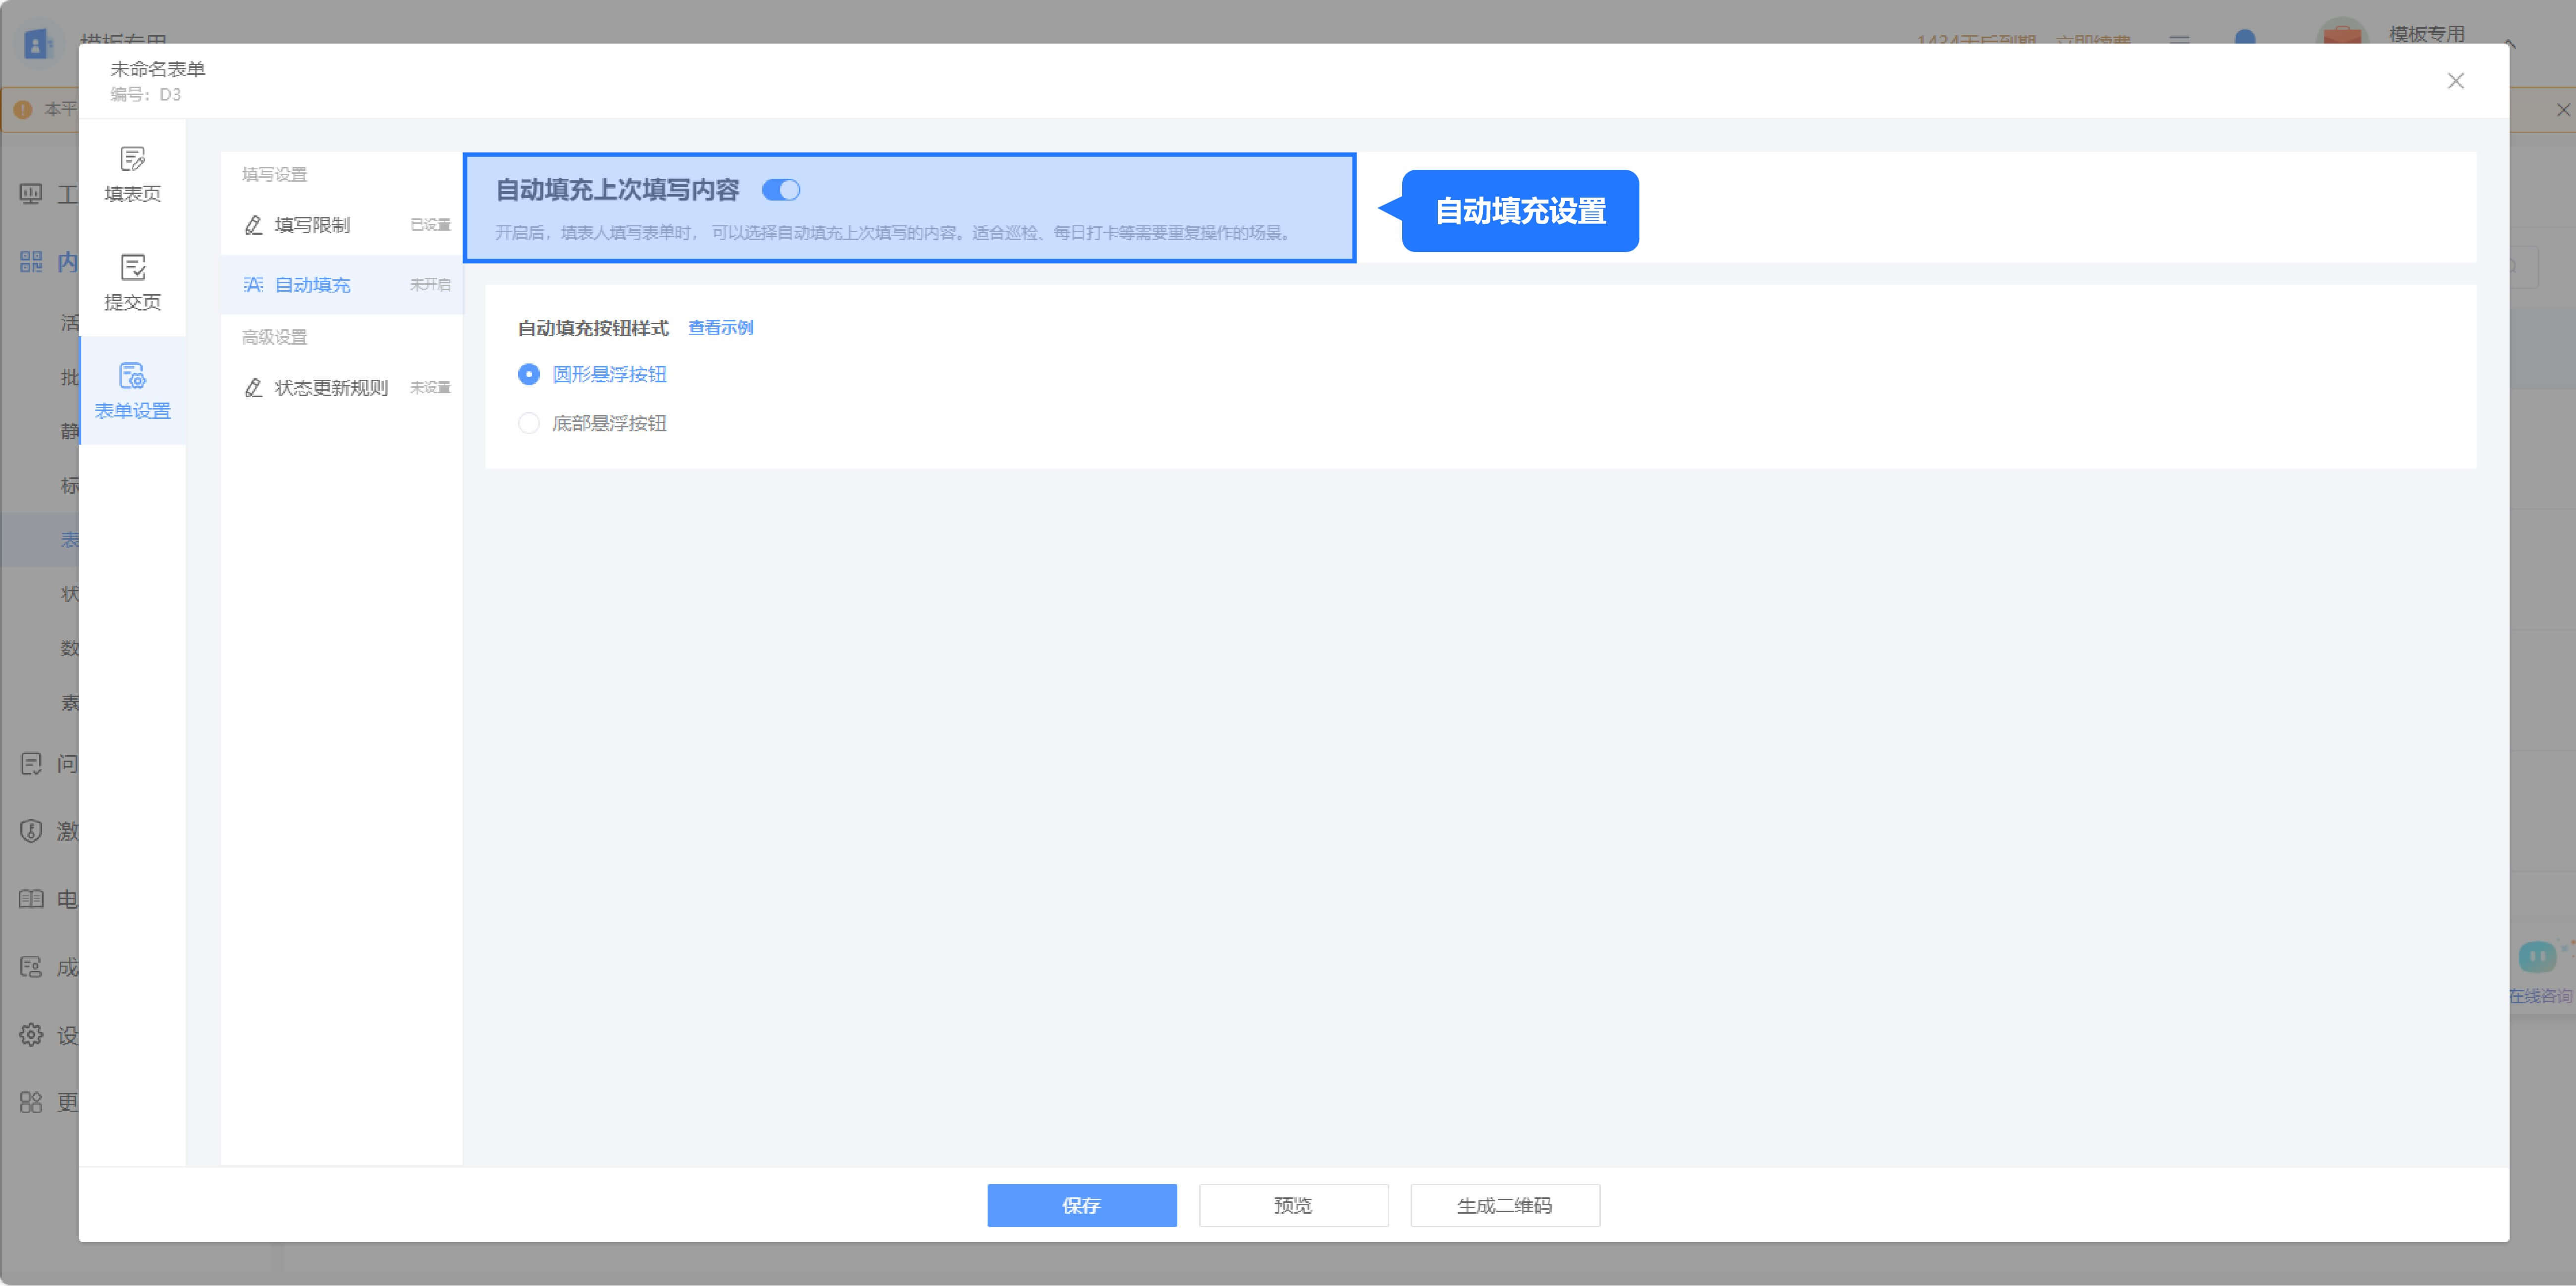Click the 查看示例 link
The width and height of the screenshot is (2576, 1286).
[720, 328]
